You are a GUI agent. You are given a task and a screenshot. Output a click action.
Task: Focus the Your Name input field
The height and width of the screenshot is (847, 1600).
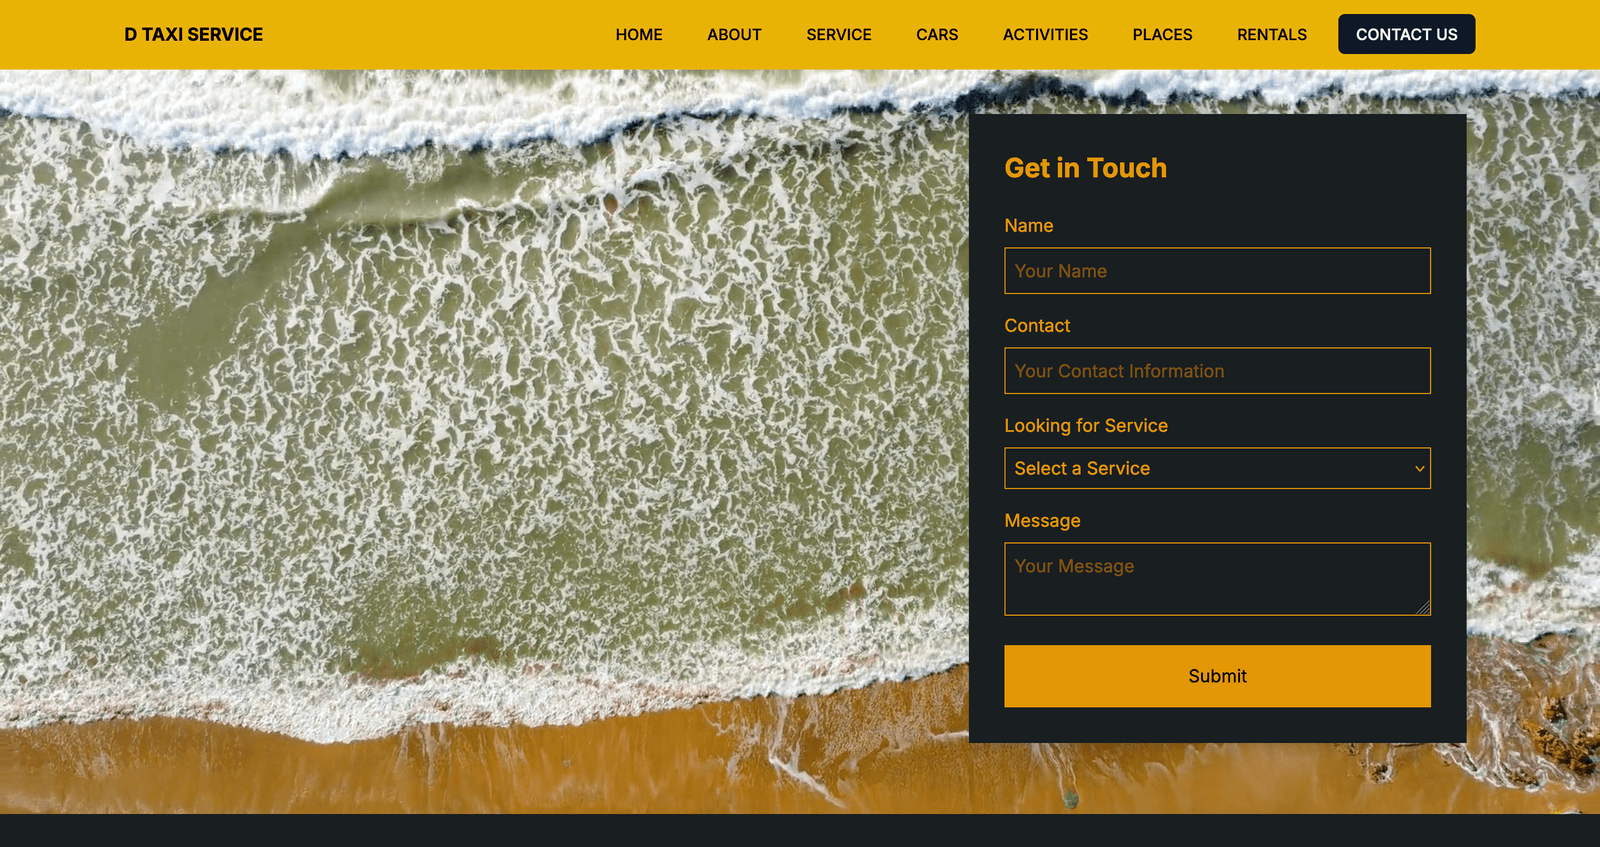[x=1216, y=271]
